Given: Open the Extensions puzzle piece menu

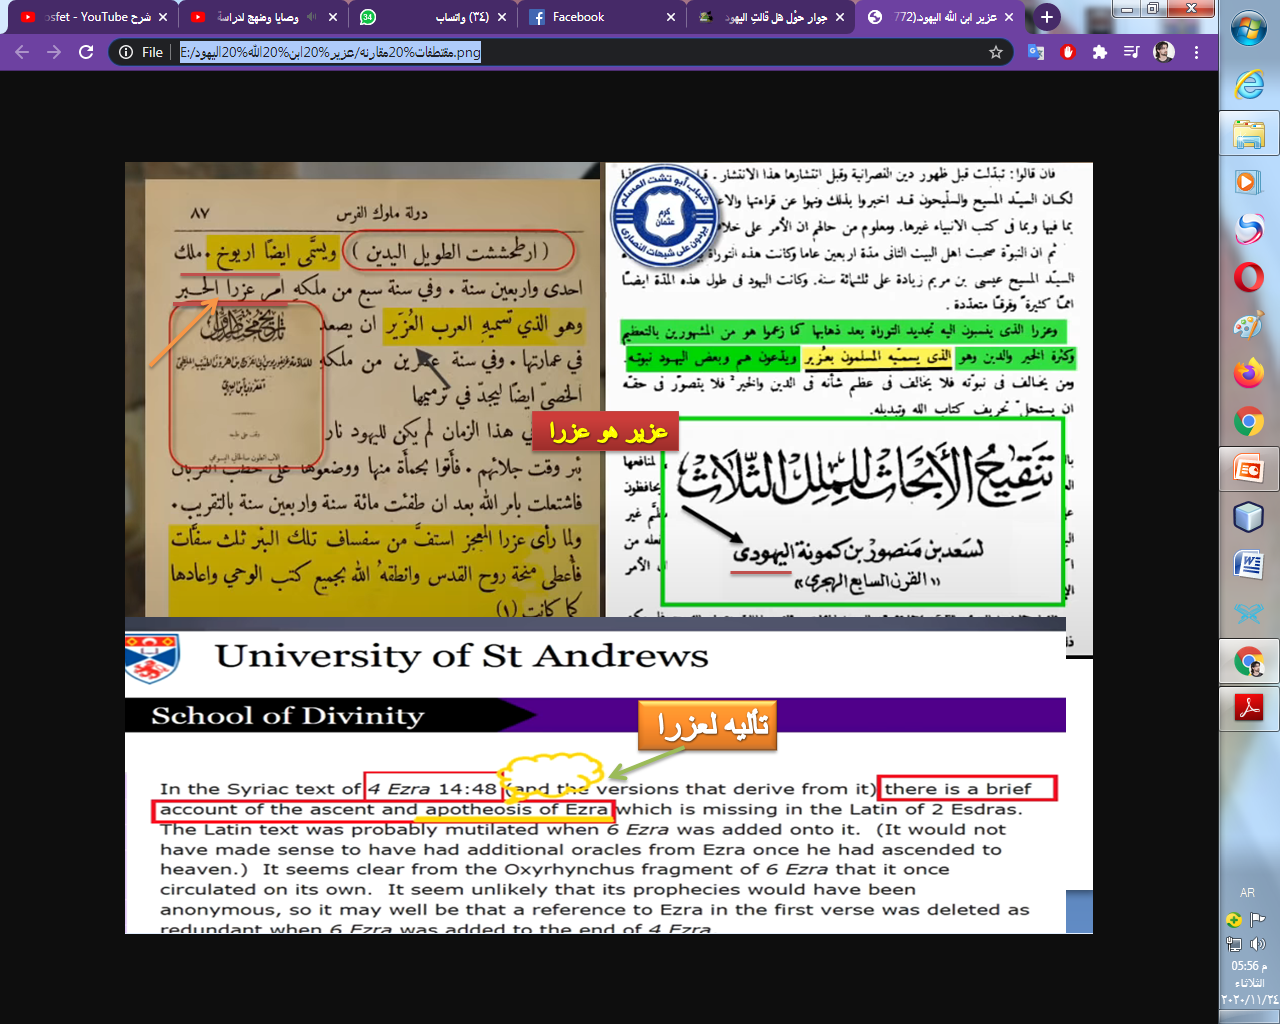Looking at the screenshot, I should [1100, 52].
